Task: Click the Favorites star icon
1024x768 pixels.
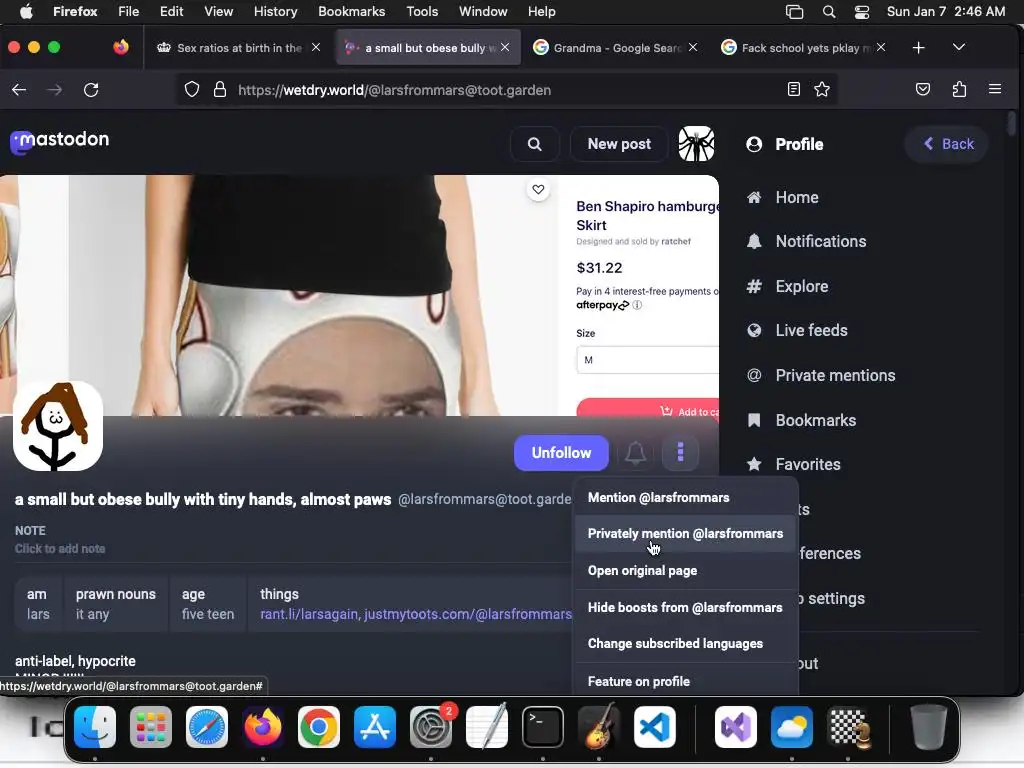Action: tap(754, 464)
